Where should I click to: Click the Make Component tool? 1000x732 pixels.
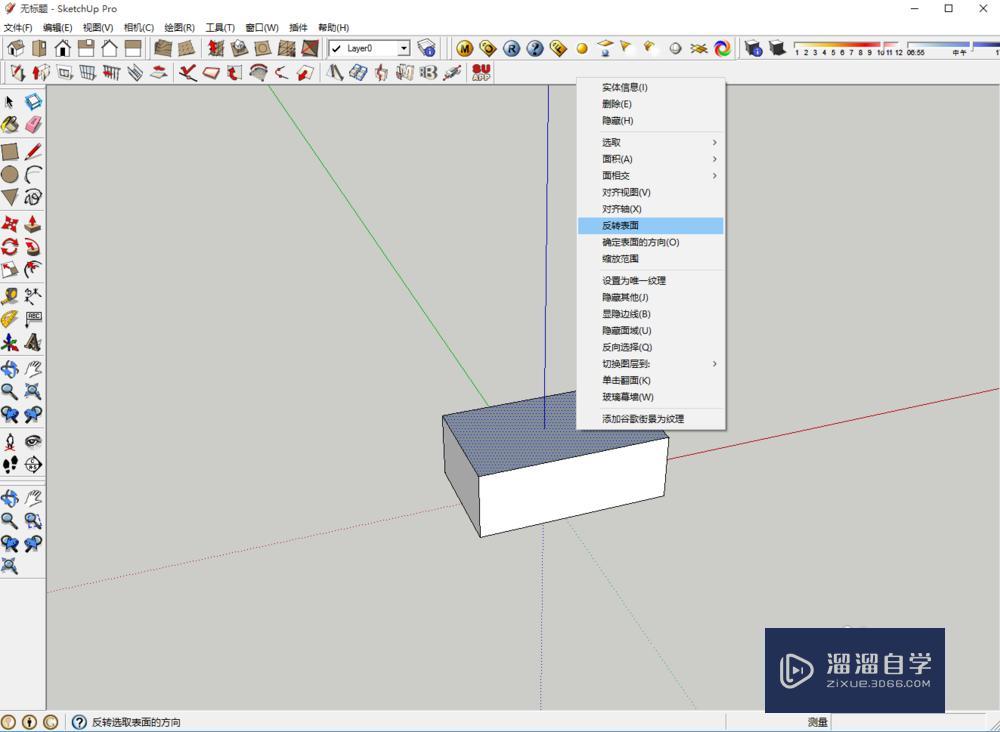pyautogui.click(x=33, y=102)
